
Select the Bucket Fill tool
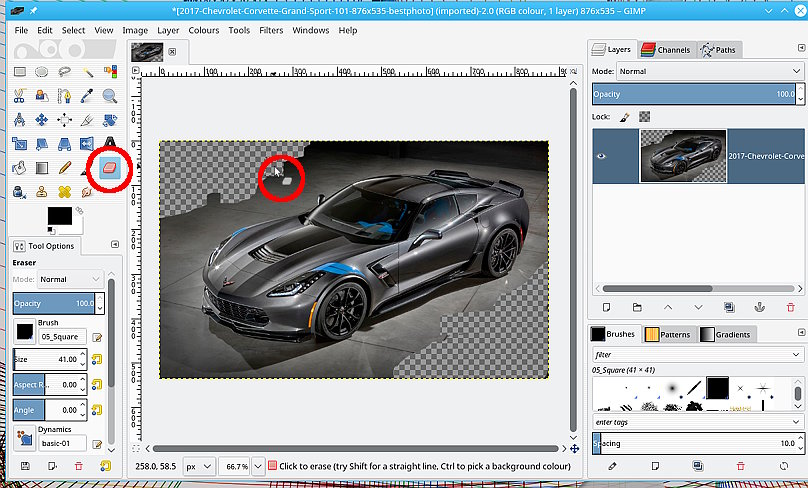pos(20,168)
